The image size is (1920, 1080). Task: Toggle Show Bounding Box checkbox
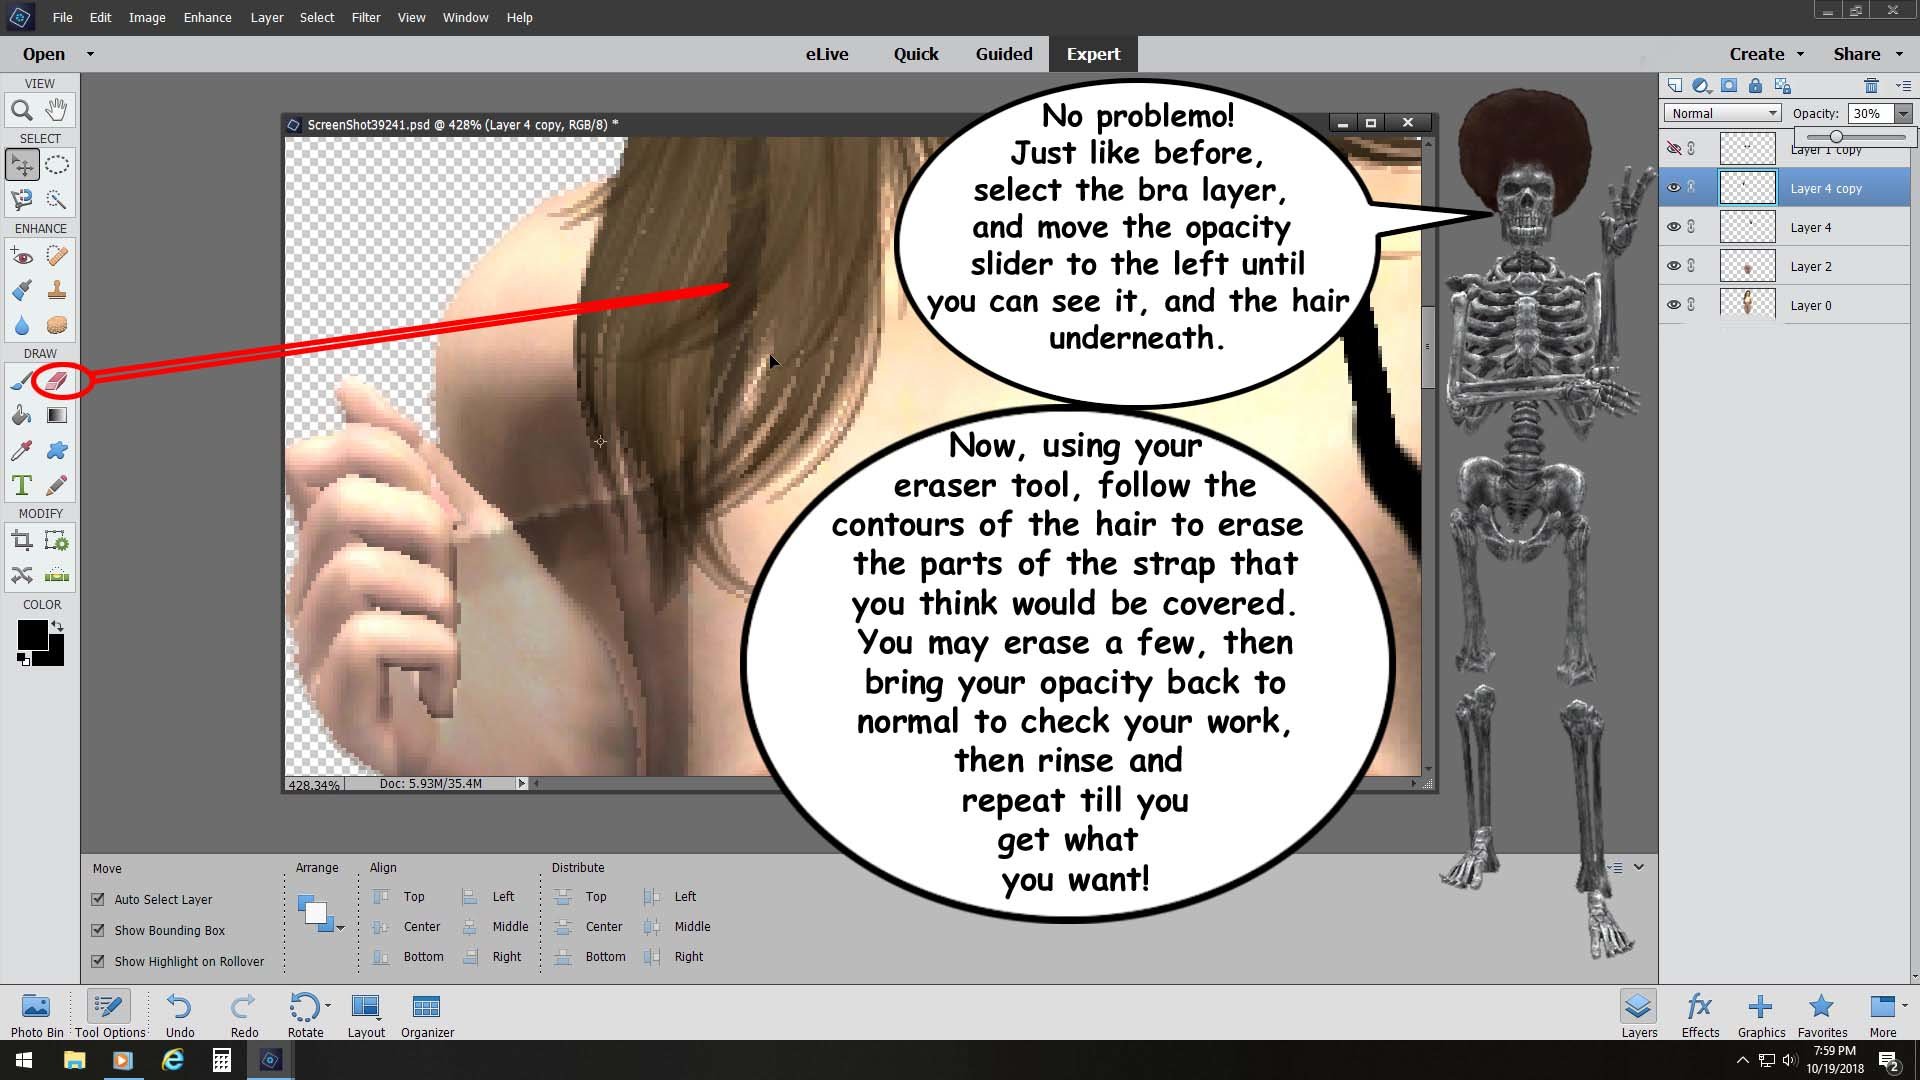(98, 930)
